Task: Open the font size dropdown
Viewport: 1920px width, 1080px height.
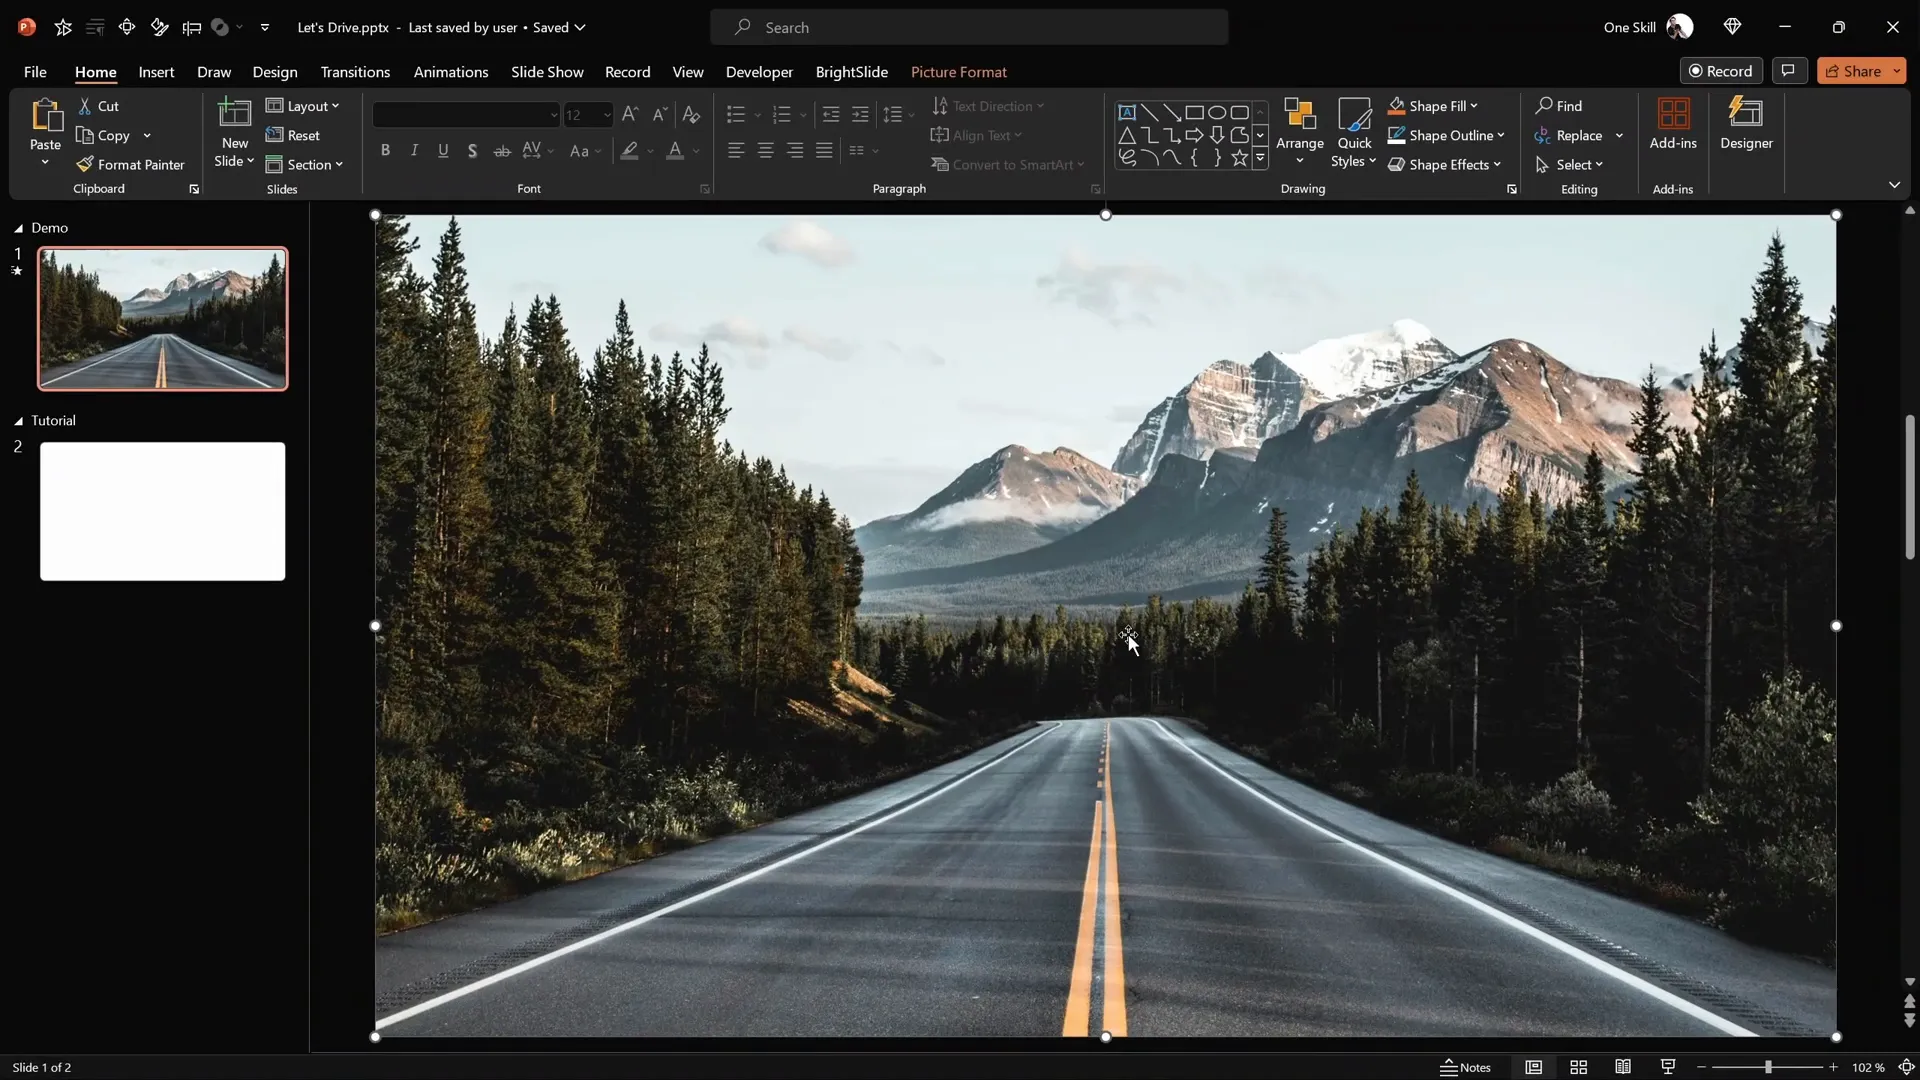Action: click(606, 115)
